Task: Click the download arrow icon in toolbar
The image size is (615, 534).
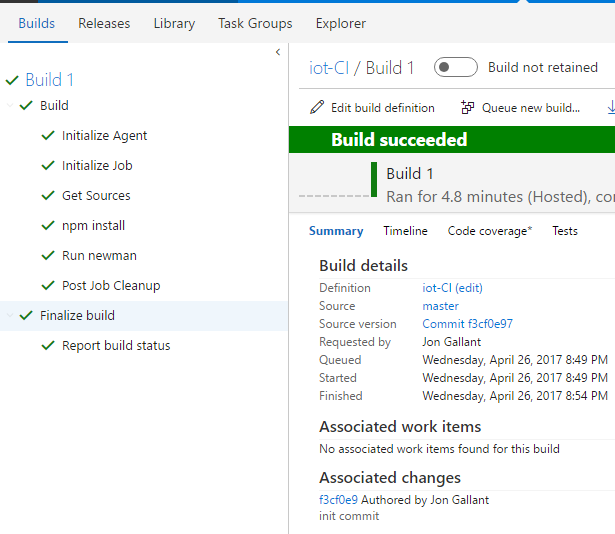Action: pos(610,107)
